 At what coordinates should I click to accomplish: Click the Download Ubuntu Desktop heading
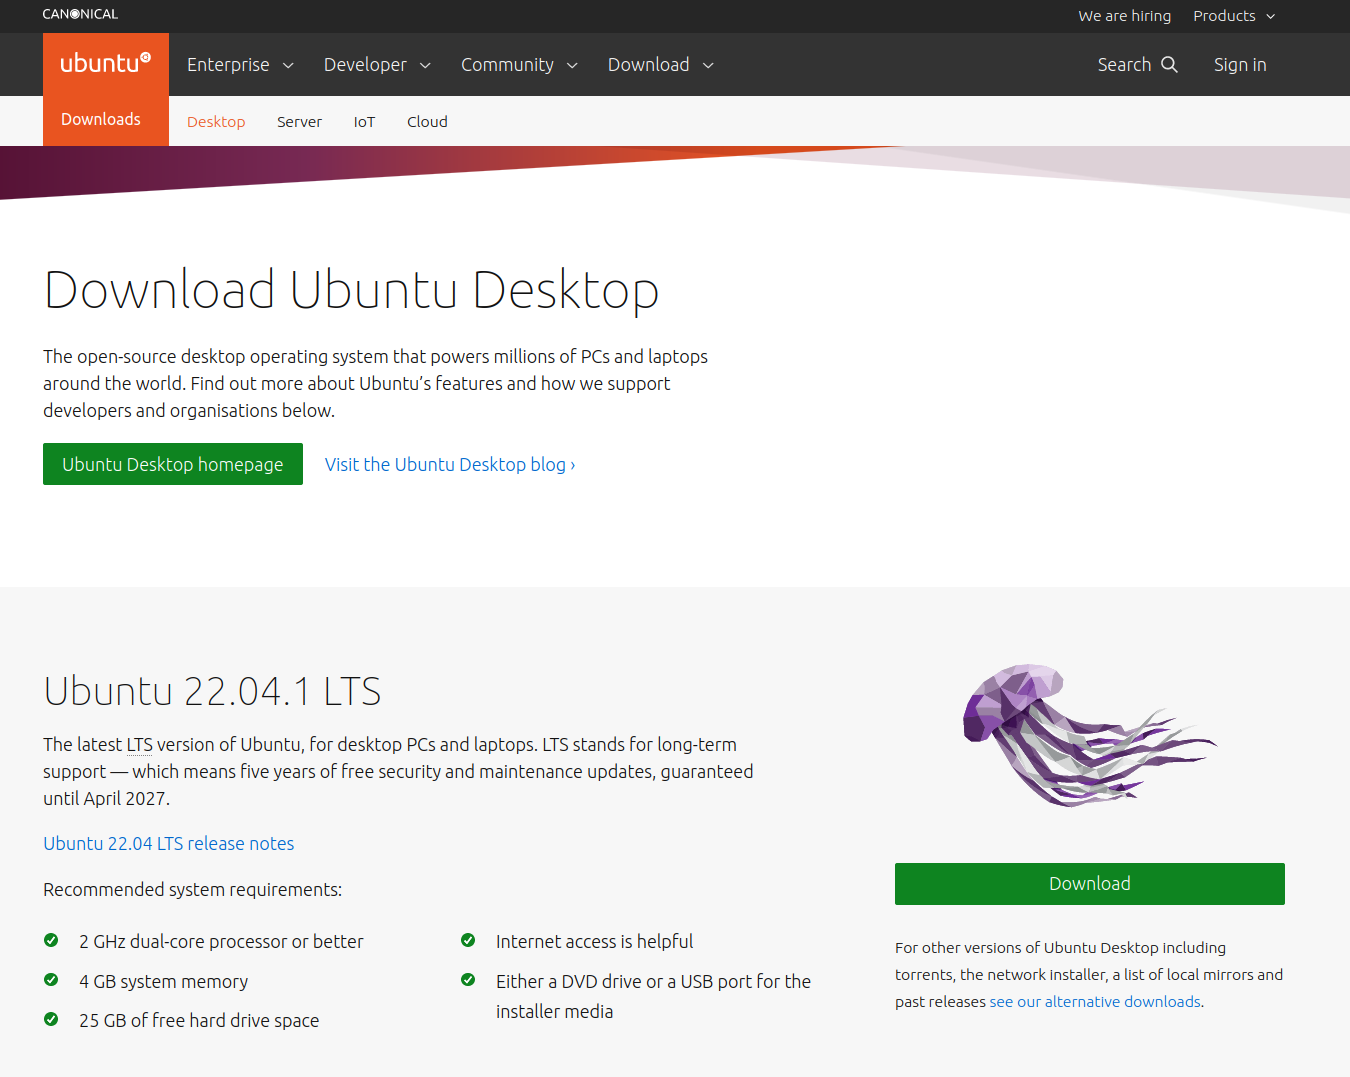351,290
